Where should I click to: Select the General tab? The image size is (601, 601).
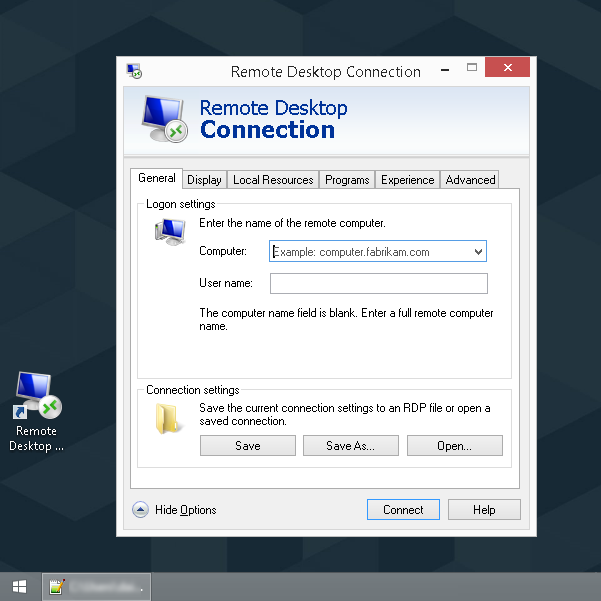(156, 178)
